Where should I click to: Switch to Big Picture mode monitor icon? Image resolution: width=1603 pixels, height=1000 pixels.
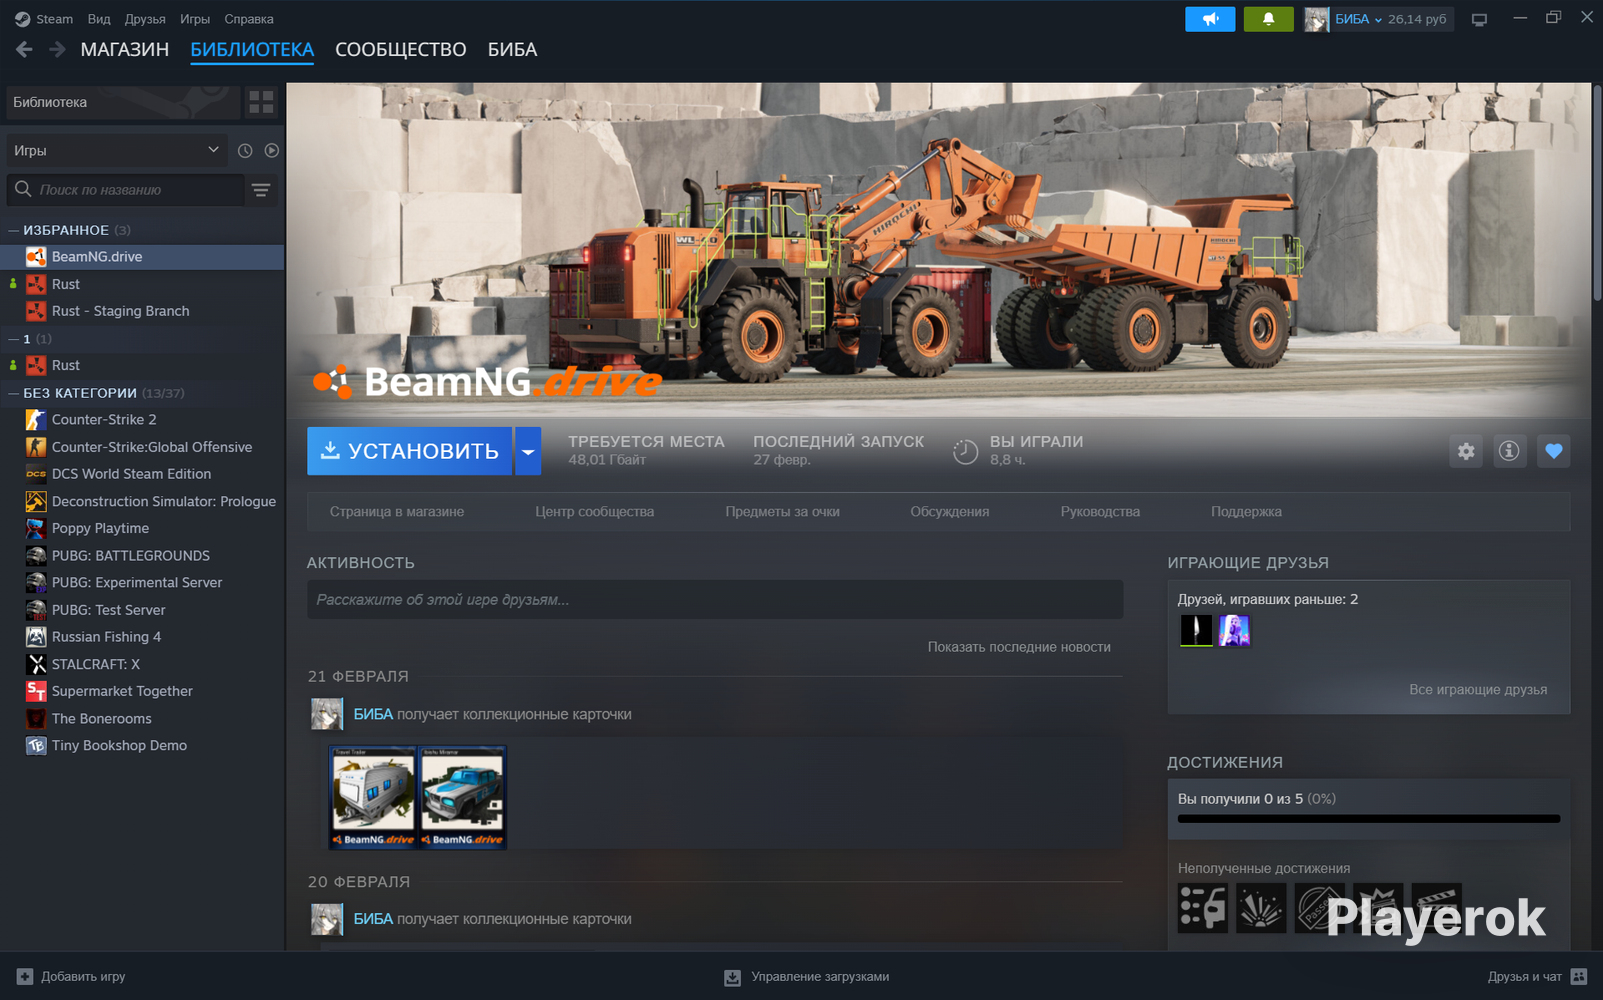click(x=1479, y=19)
